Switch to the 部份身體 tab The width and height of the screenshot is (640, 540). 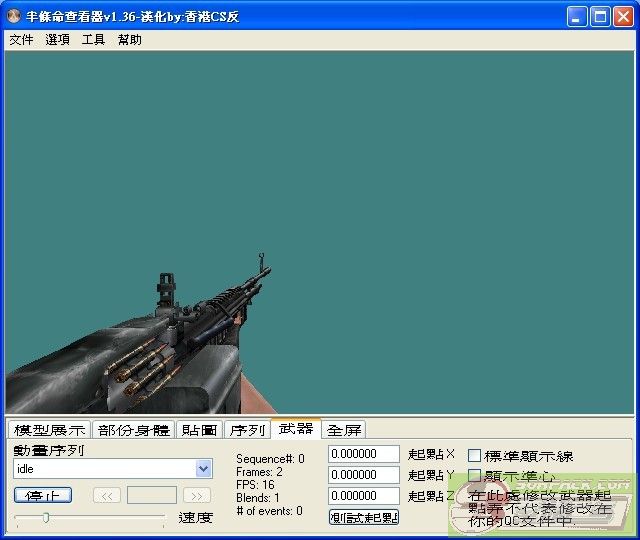click(x=133, y=430)
